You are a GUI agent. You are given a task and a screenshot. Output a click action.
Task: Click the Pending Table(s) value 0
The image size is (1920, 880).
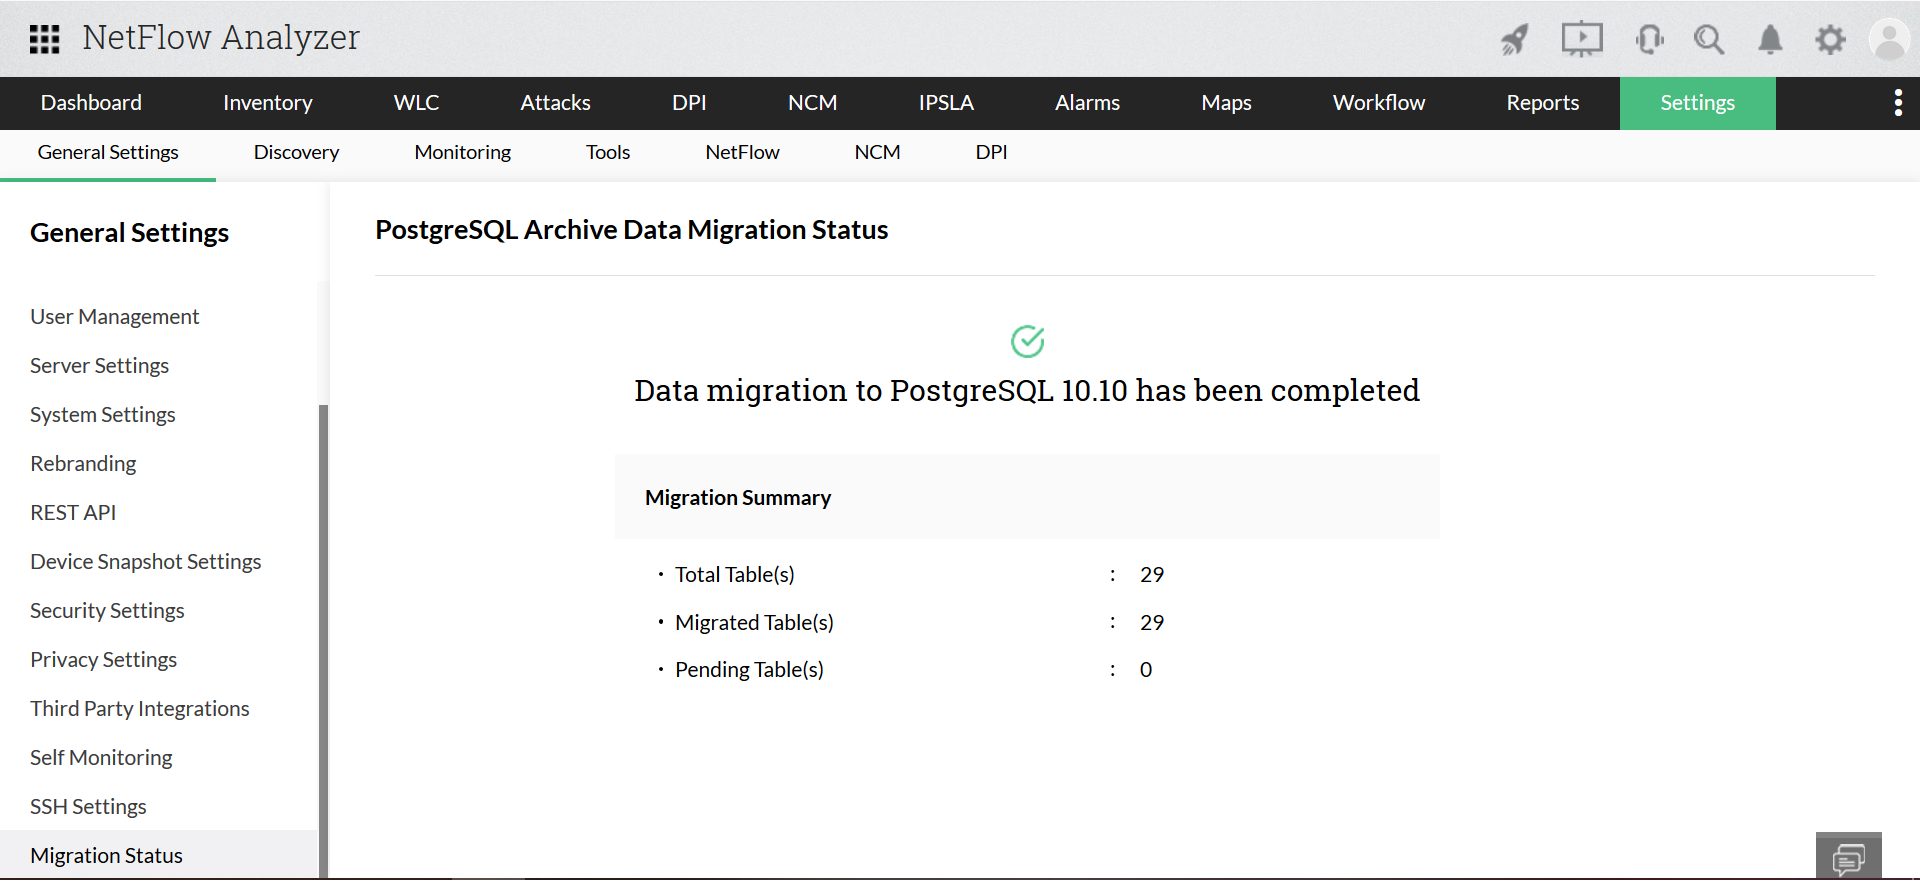pos(1146,670)
